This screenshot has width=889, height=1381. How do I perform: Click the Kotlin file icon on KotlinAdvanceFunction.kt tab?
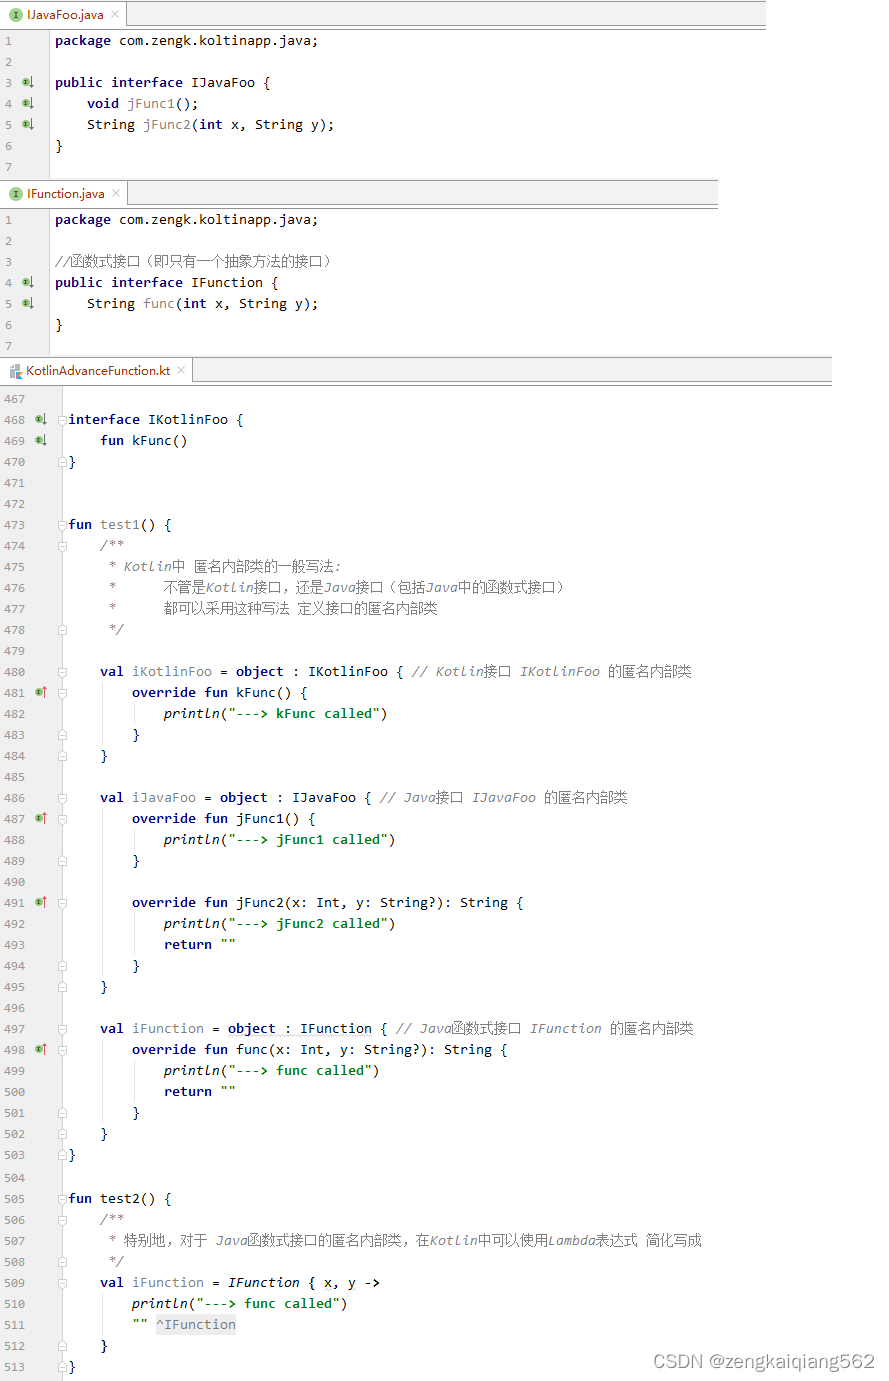[x=16, y=371]
